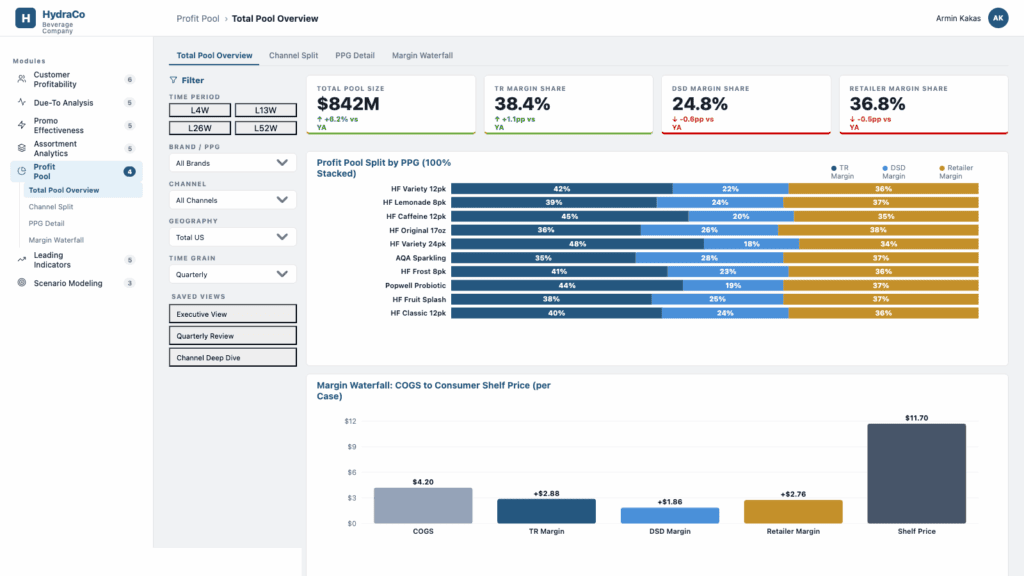
Task: Open Assortment Analytics in the sidebar
Action: click(76, 148)
